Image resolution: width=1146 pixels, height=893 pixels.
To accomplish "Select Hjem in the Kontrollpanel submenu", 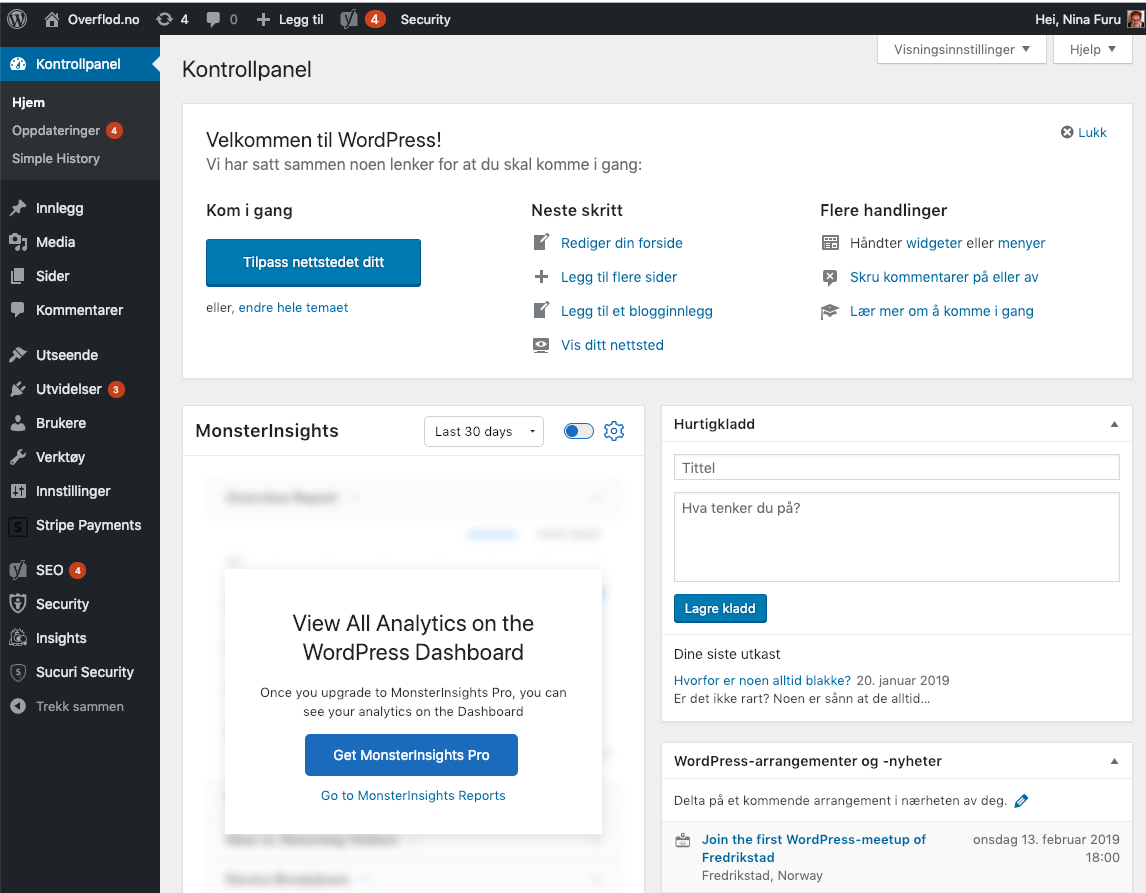I will coord(29,102).
